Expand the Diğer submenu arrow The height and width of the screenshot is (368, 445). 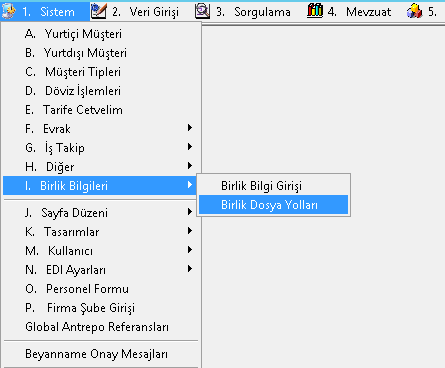point(190,166)
